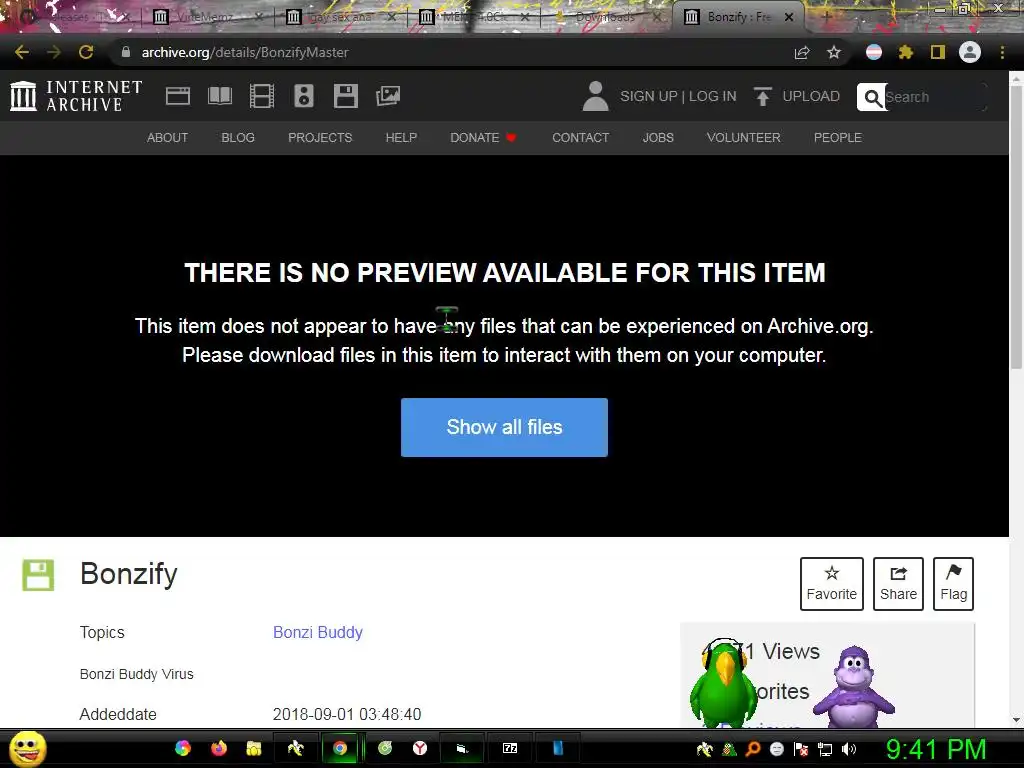1024x768 pixels.
Task: Click the share page icon in address bar
Action: pos(802,52)
